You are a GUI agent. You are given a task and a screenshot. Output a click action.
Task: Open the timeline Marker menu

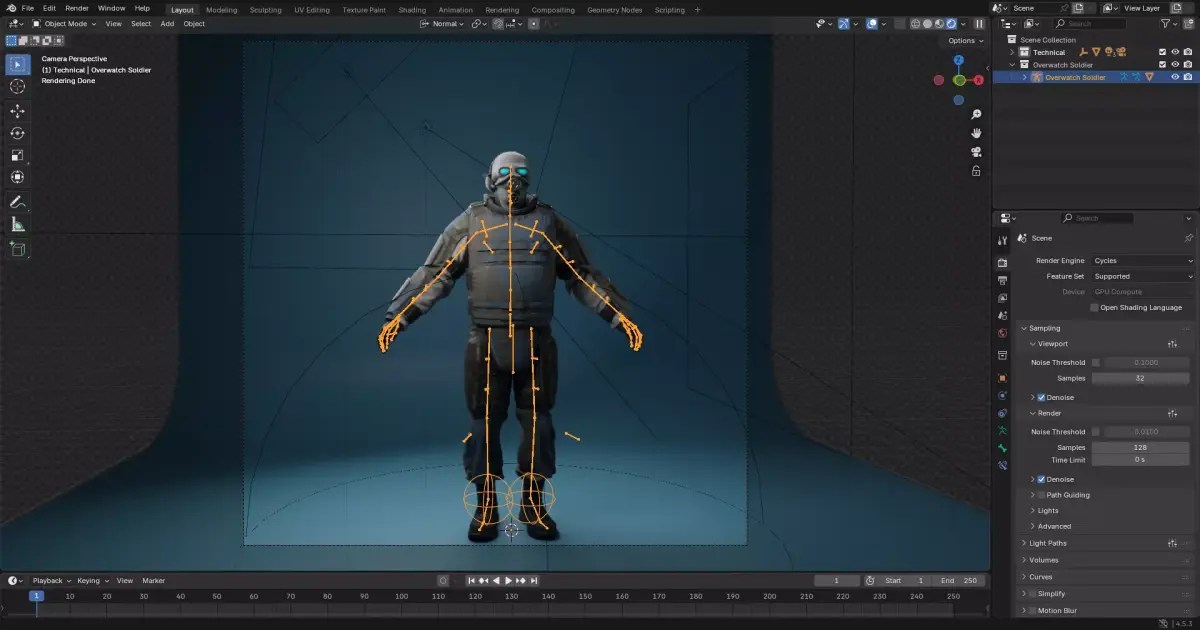tap(153, 580)
